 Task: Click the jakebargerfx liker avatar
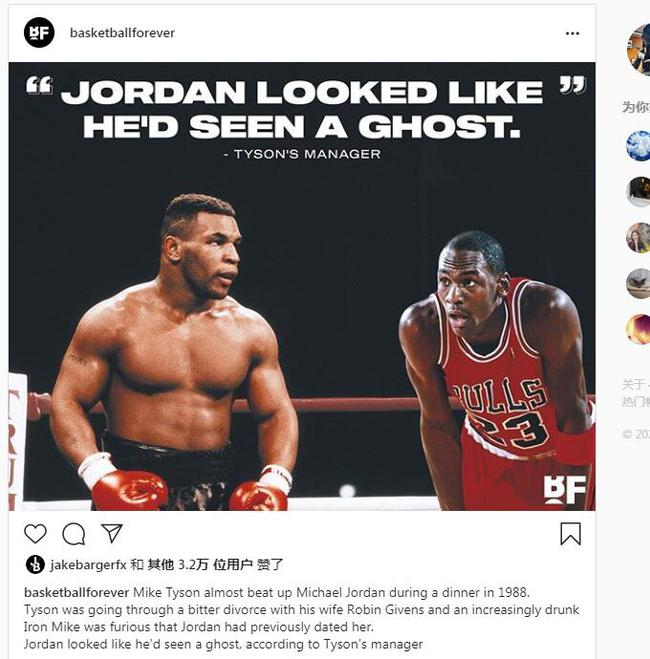[35, 564]
